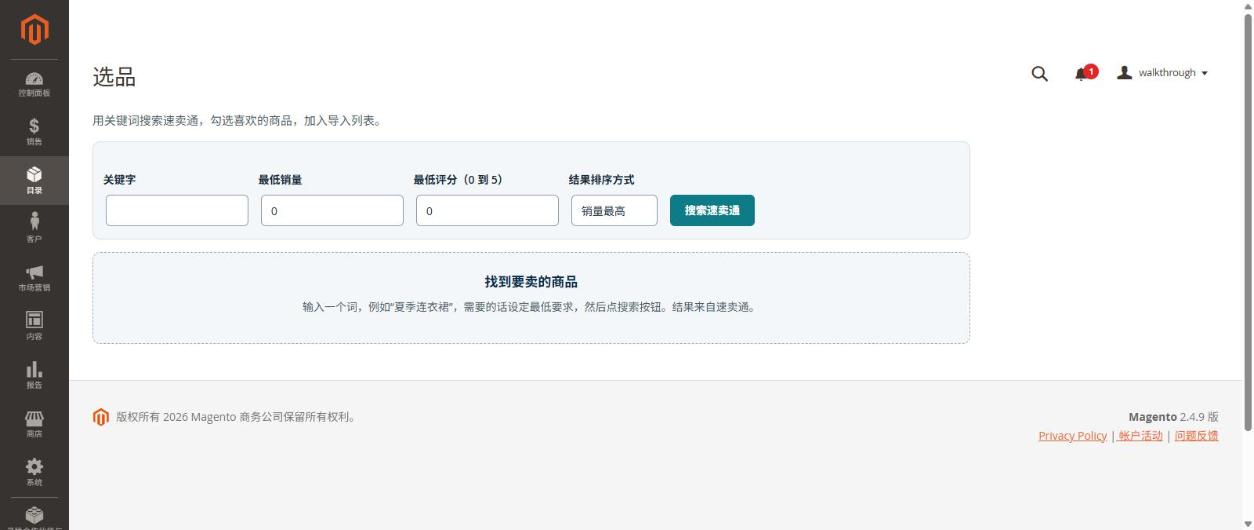Click the Magento logo in the sidebar
The image size is (1254, 530).
click(x=34, y=30)
